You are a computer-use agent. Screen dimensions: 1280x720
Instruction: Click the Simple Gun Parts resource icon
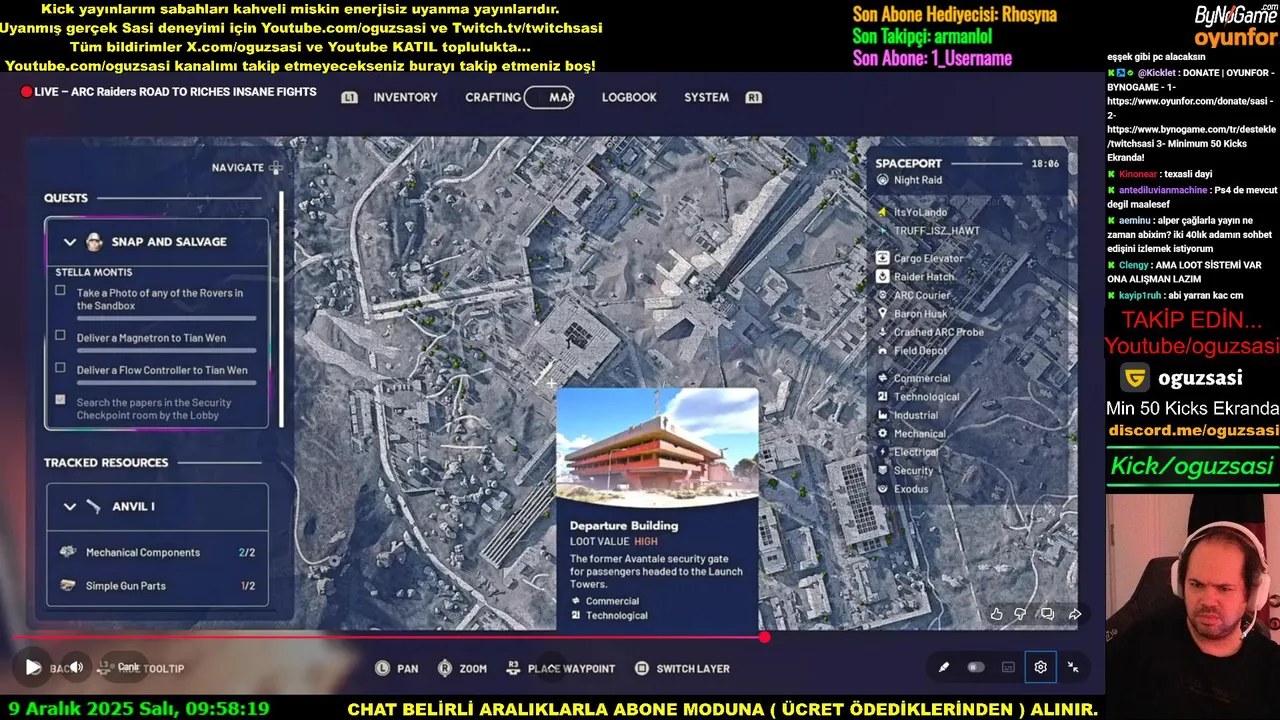click(68, 585)
